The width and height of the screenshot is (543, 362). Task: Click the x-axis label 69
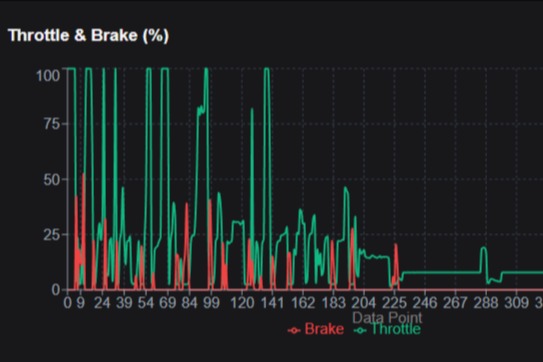(x=168, y=303)
